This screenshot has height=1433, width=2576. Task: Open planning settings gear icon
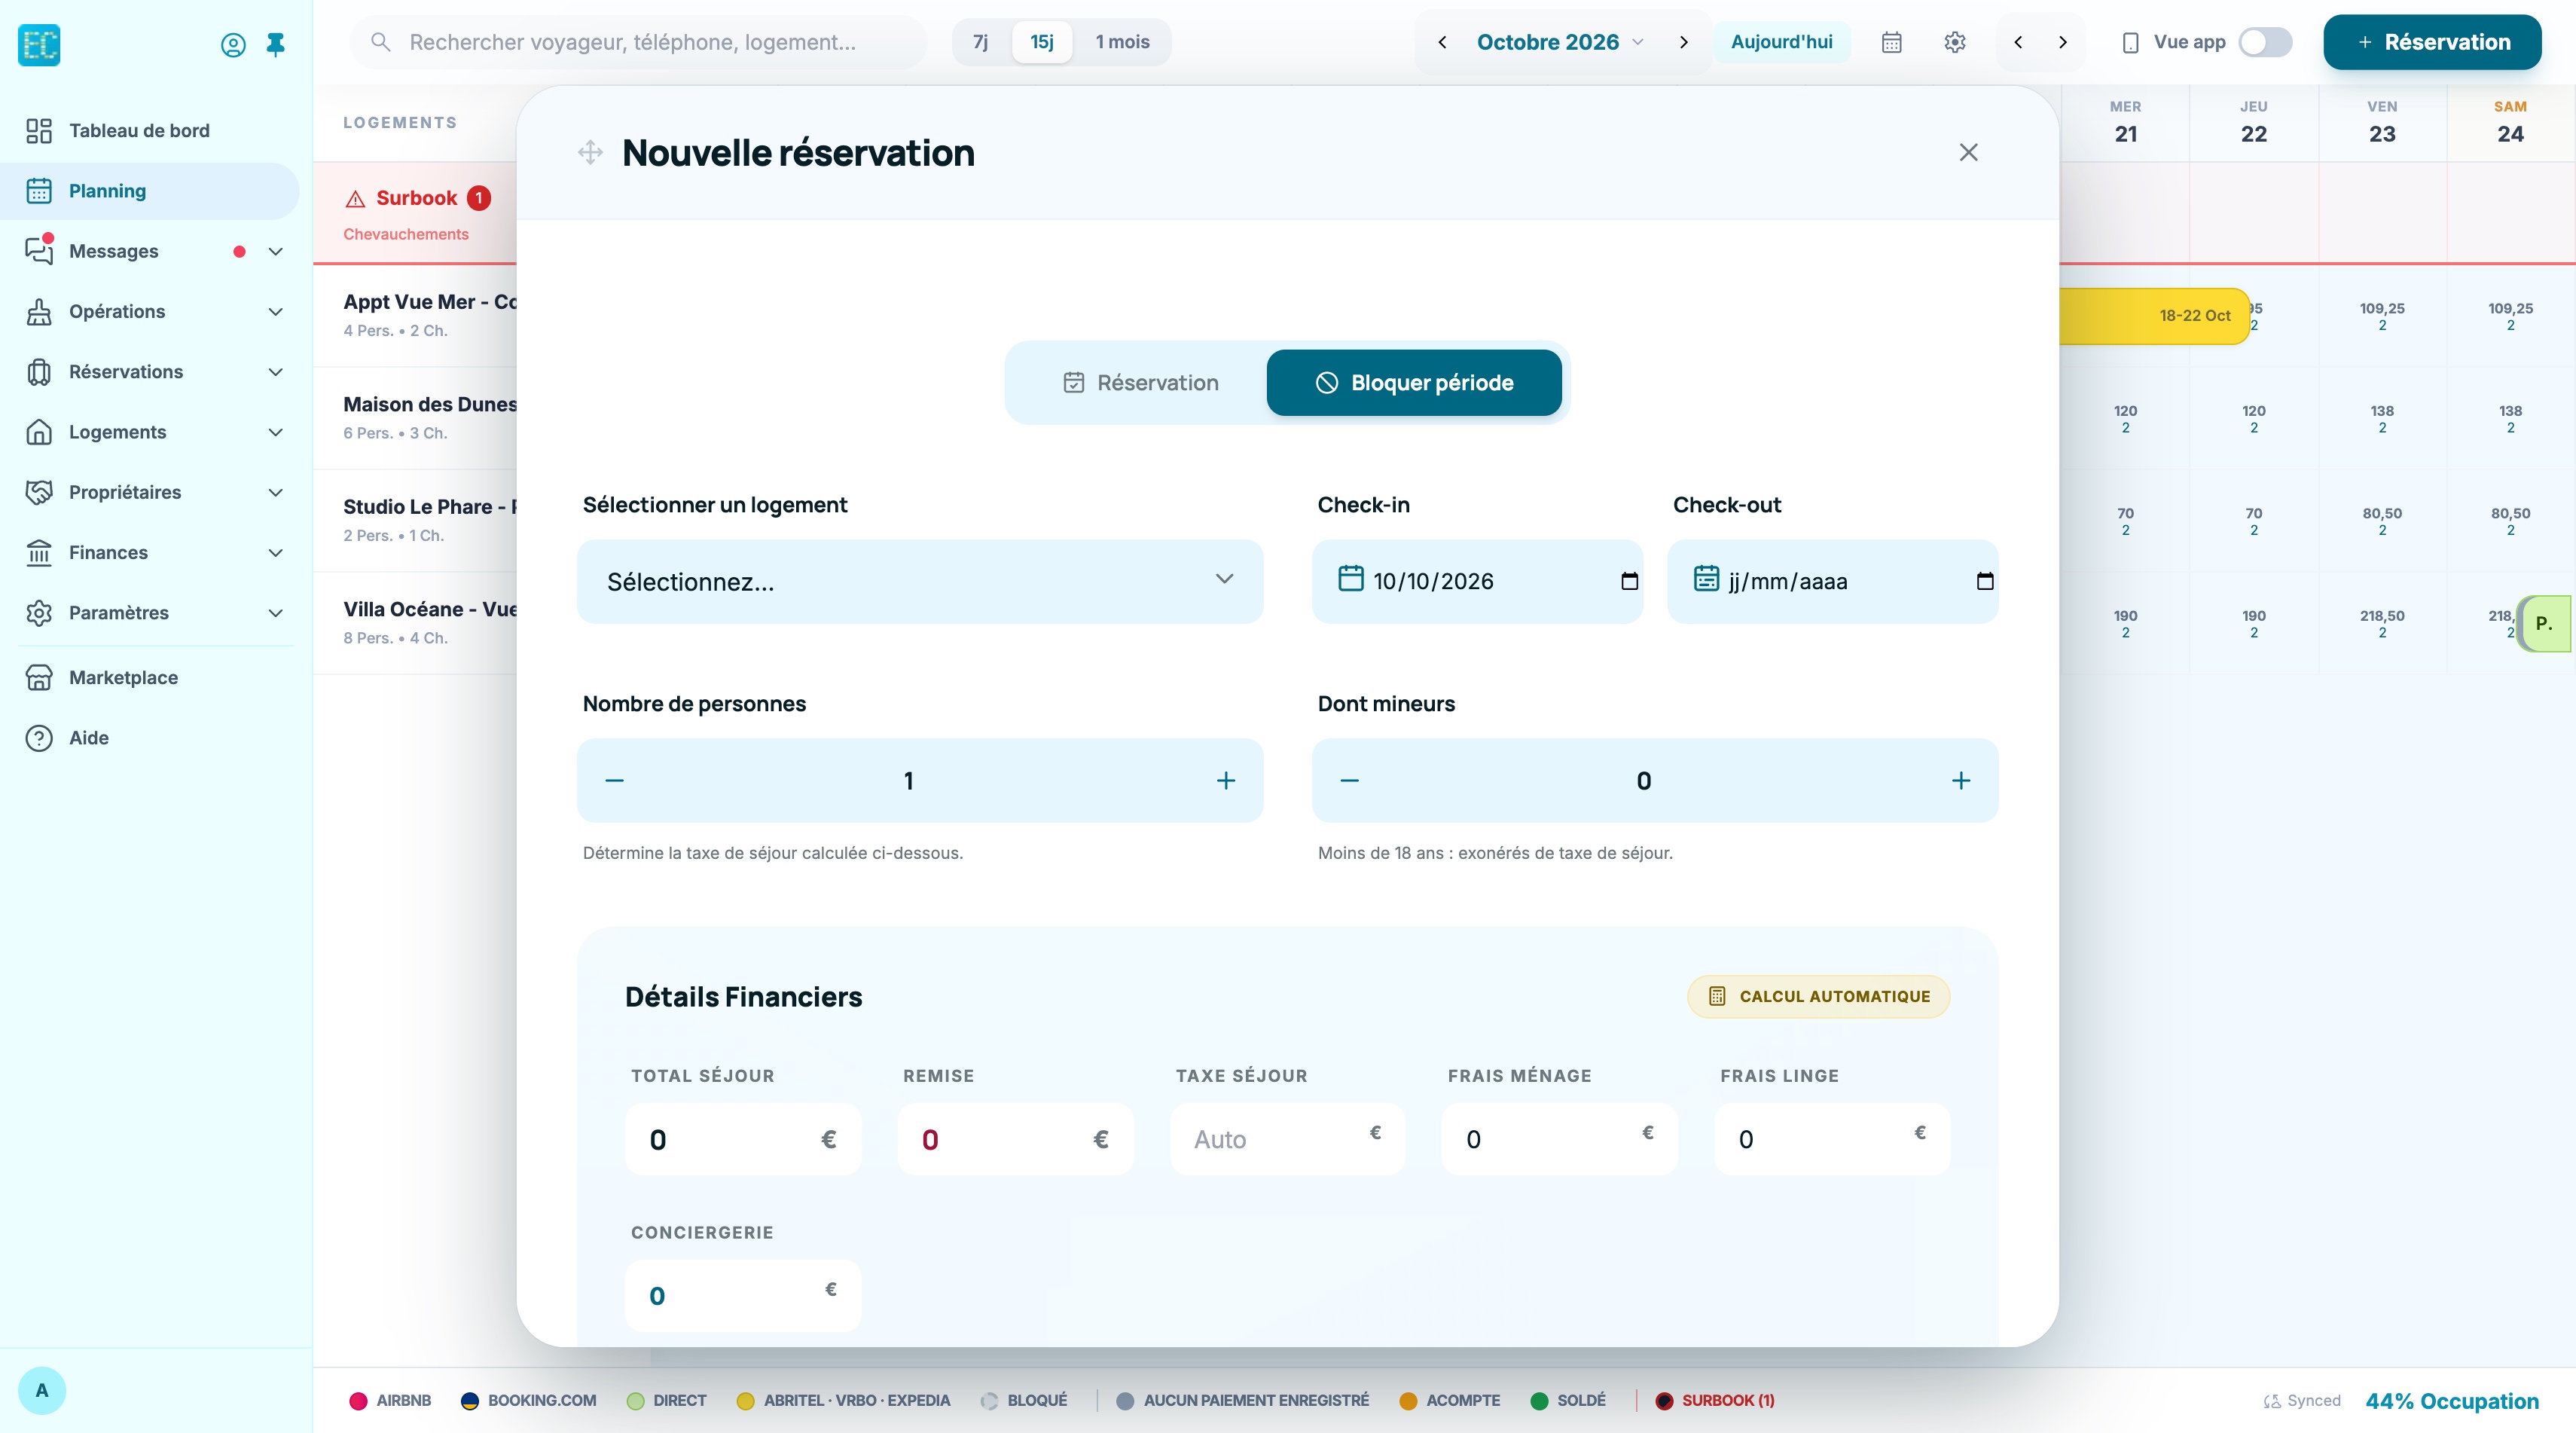[1955, 42]
